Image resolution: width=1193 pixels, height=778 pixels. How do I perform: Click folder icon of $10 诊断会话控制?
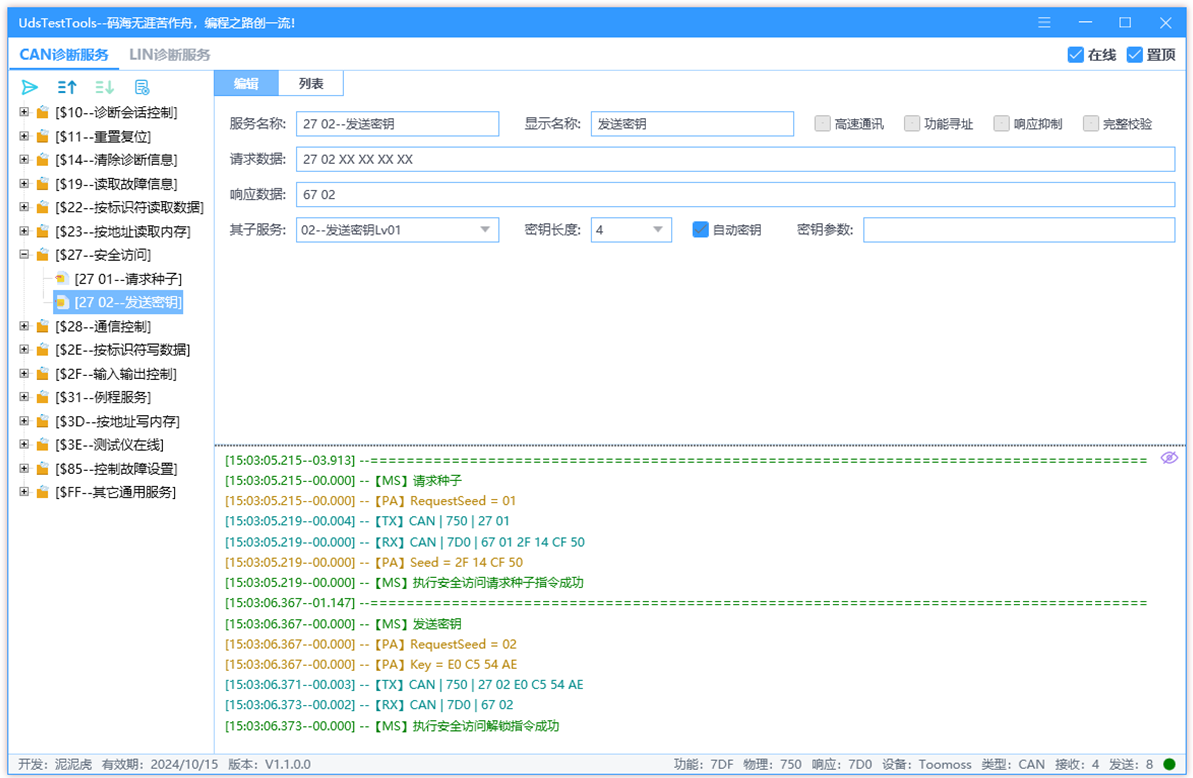43,113
